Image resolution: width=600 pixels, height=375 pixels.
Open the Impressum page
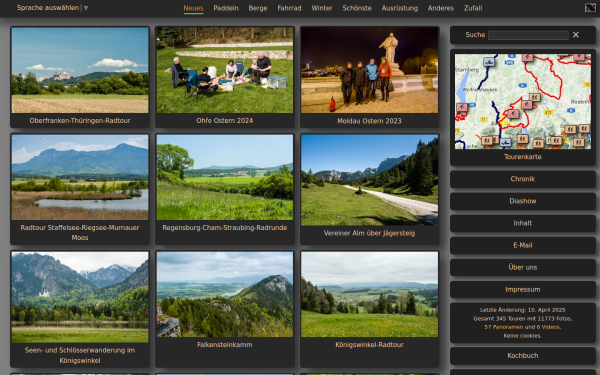[523, 290]
